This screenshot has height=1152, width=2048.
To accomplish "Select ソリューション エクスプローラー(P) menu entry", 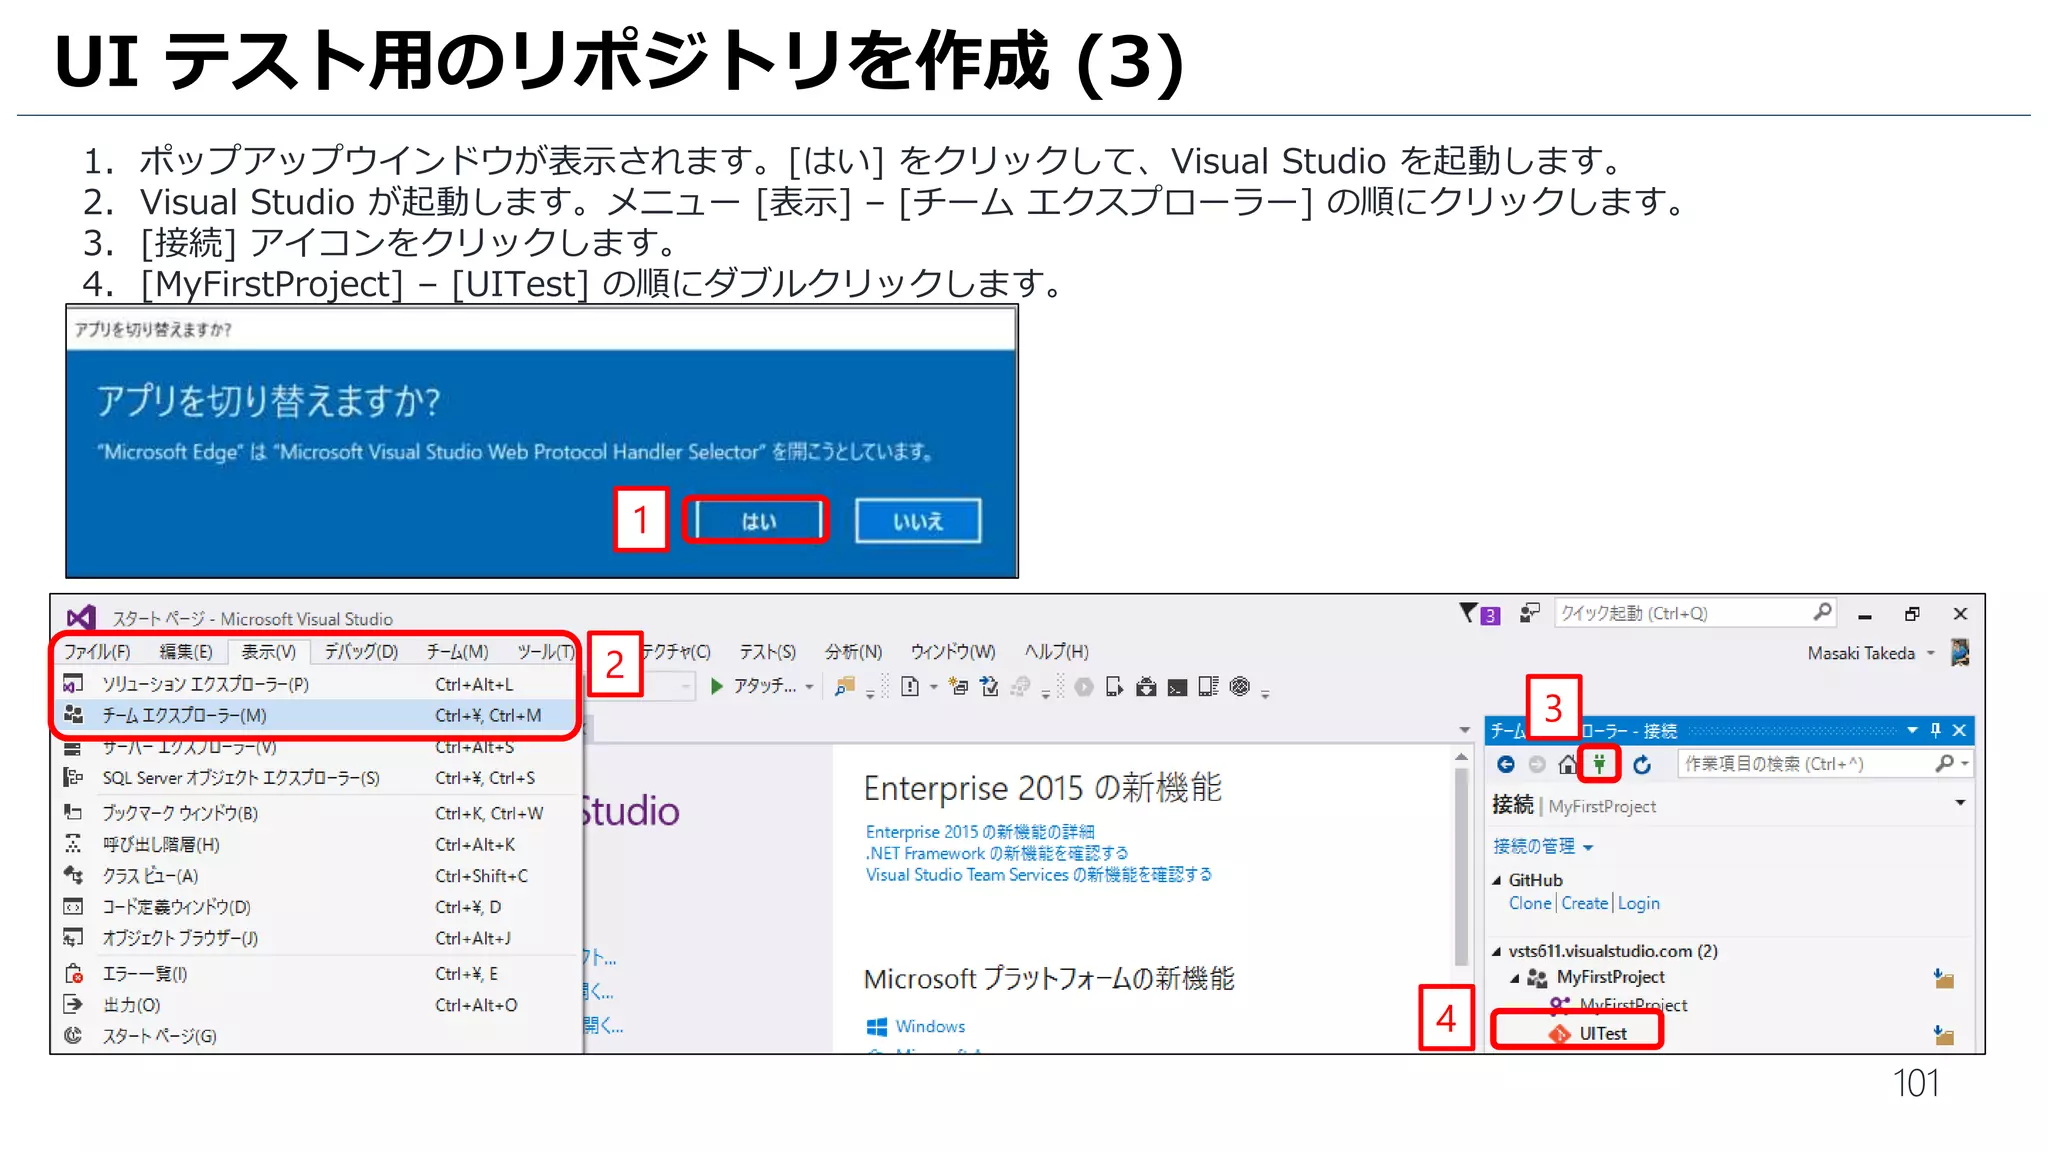I will click(316, 684).
